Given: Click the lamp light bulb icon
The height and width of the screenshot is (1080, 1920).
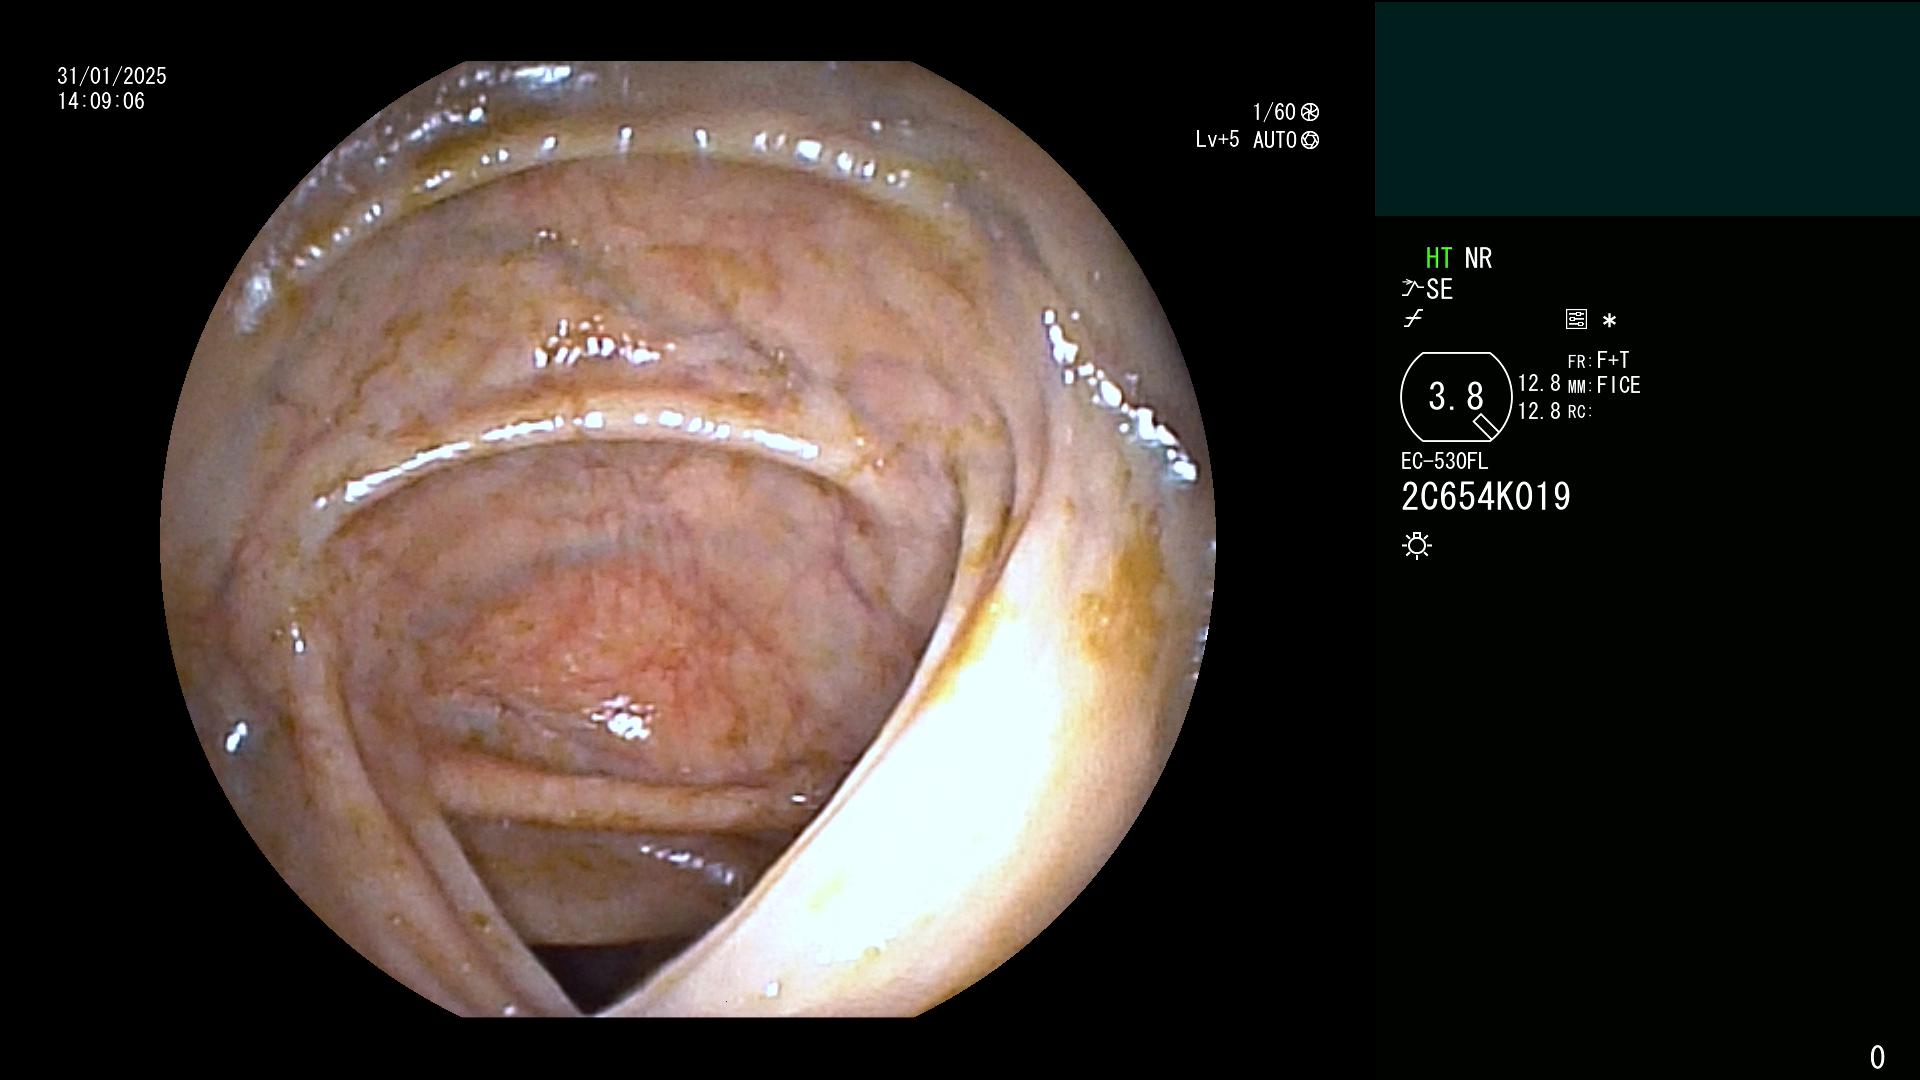Looking at the screenshot, I should tap(1417, 546).
